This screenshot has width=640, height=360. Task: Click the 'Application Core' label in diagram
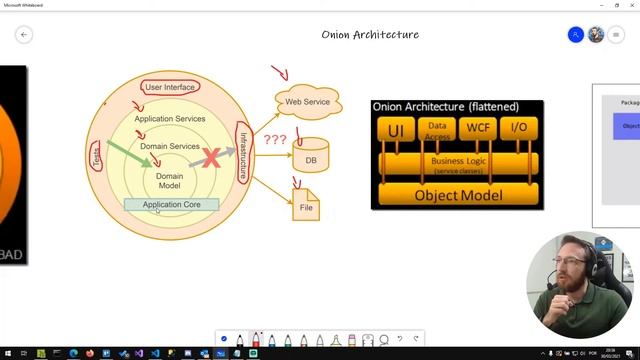(x=171, y=204)
